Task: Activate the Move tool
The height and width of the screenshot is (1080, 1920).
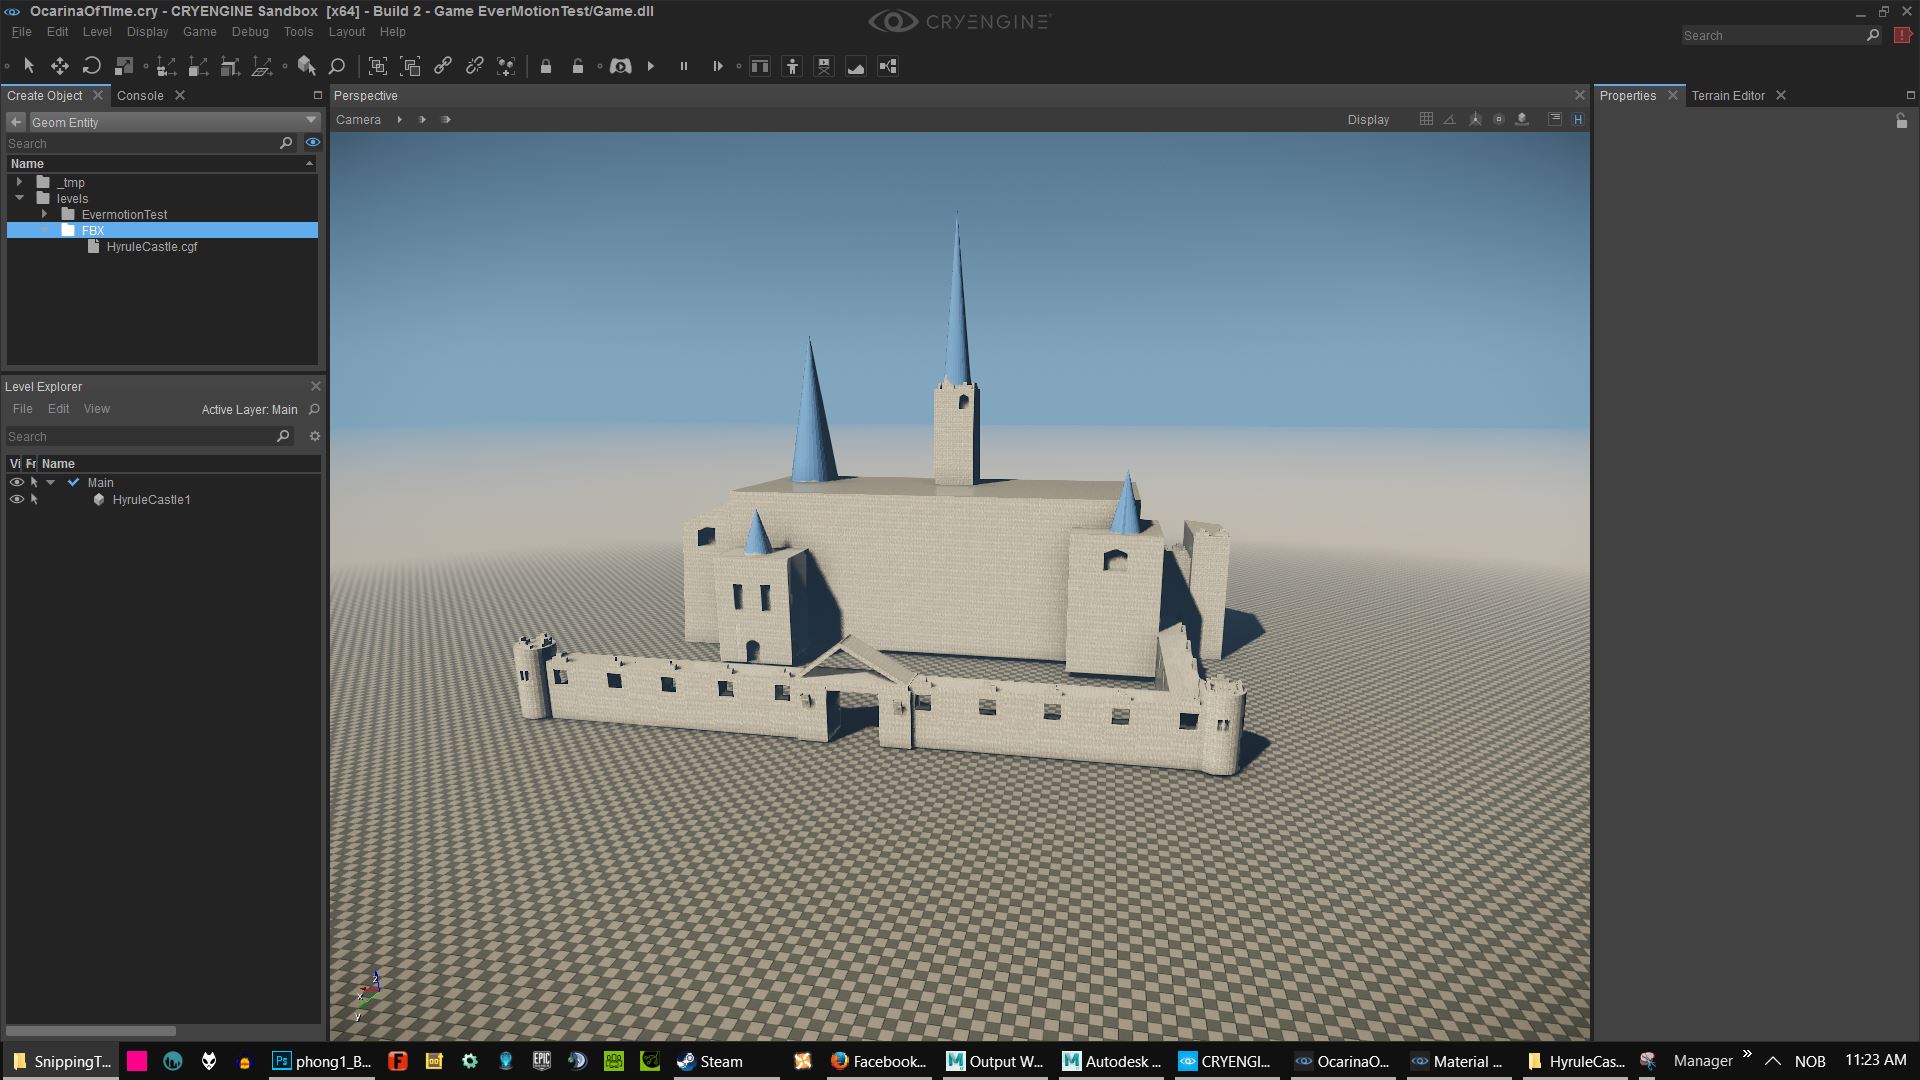Action: (60, 66)
